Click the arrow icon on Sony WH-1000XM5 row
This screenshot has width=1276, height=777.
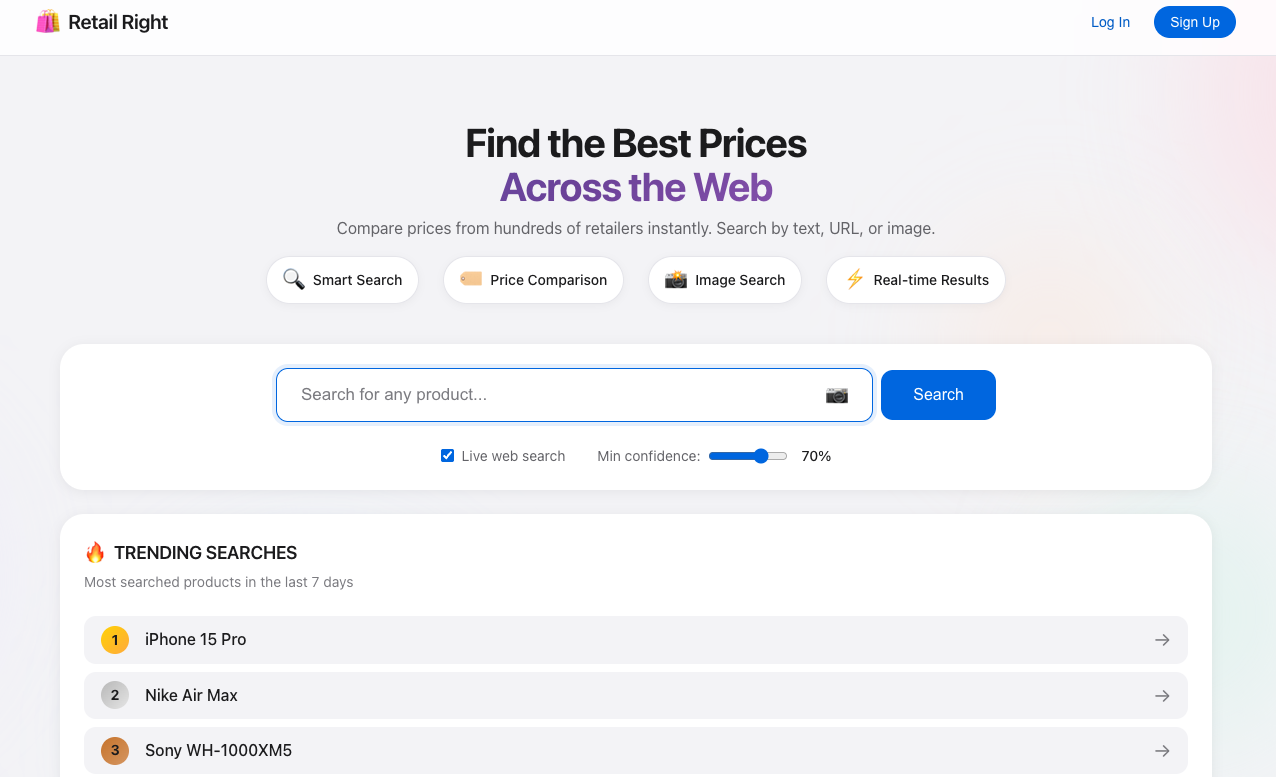tap(1162, 750)
